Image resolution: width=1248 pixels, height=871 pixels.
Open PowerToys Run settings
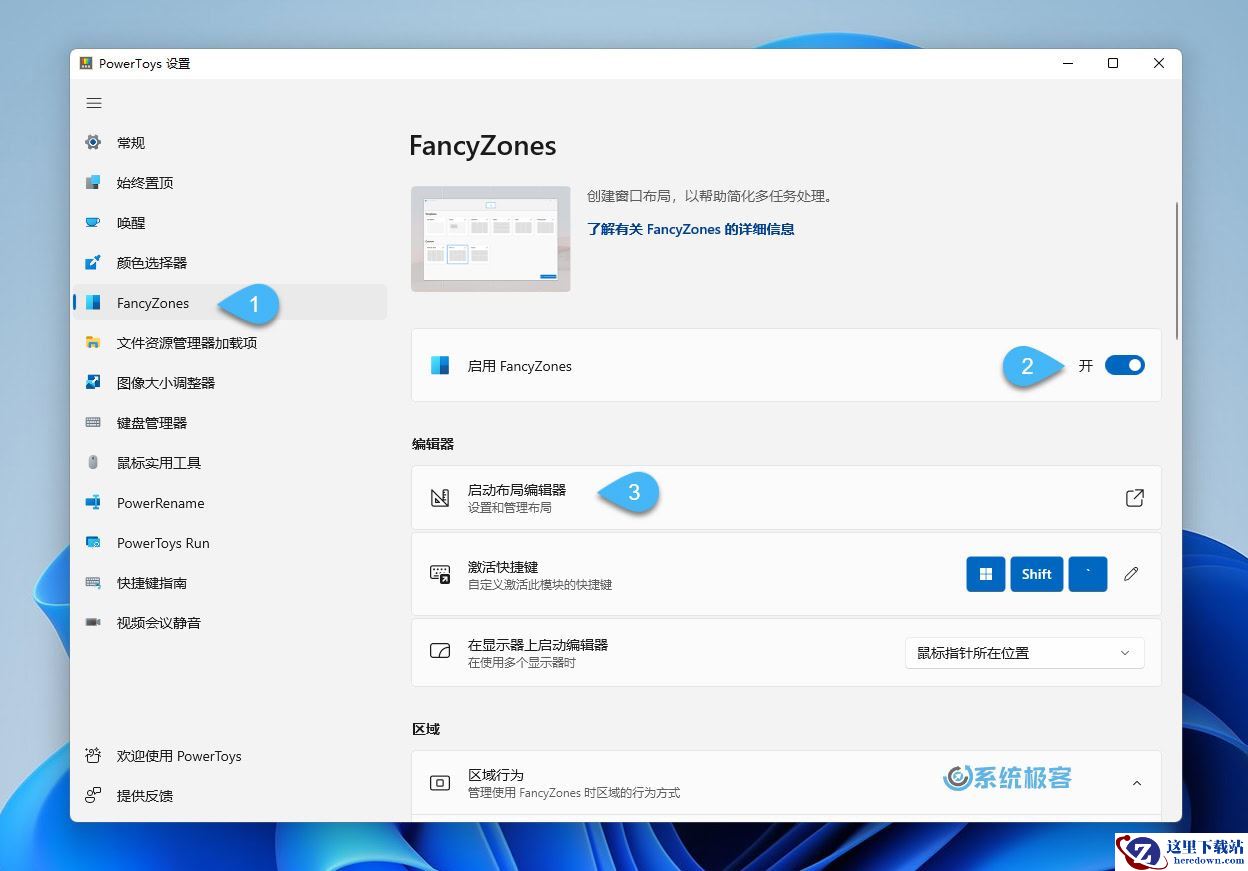click(x=229, y=542)
